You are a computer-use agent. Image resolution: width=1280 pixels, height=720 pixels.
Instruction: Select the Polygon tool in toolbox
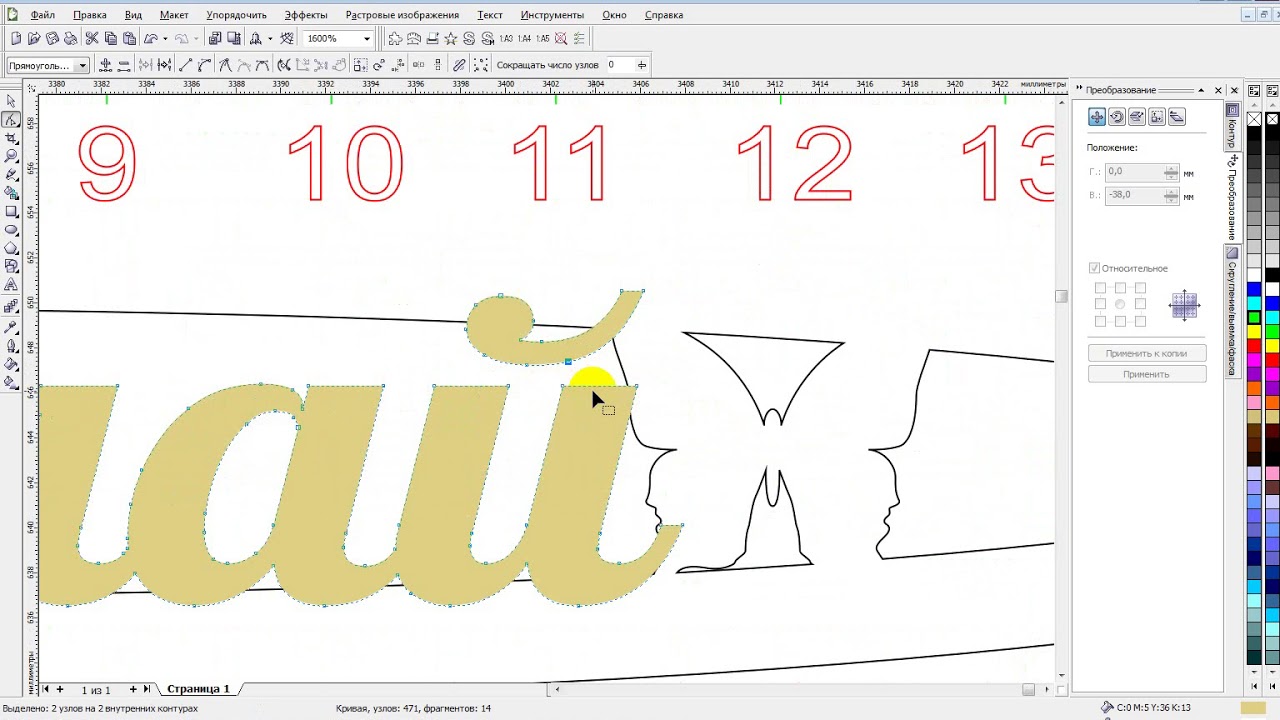(x=11, y=249)
